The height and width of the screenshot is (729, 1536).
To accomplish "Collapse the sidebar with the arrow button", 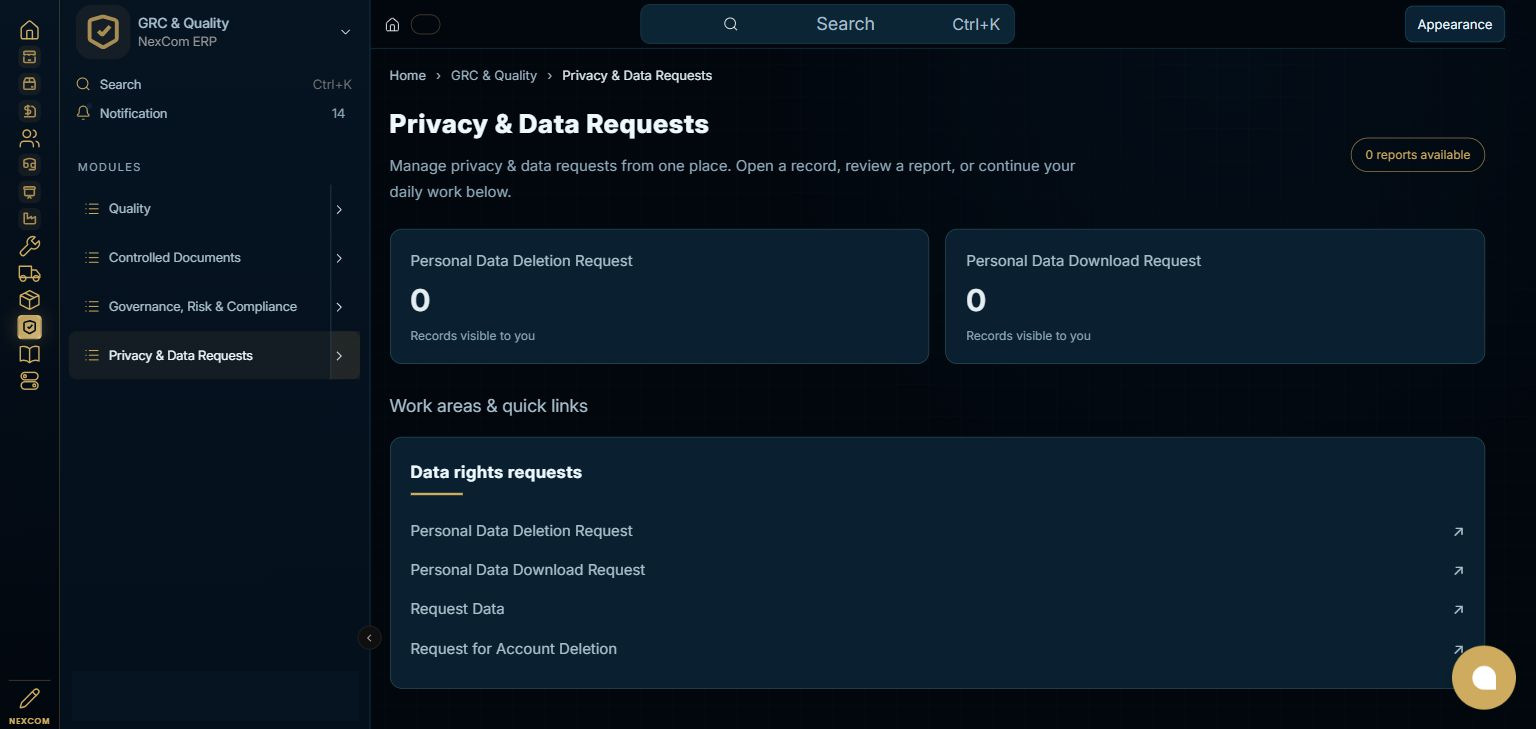I will click(x=369, y=638).
